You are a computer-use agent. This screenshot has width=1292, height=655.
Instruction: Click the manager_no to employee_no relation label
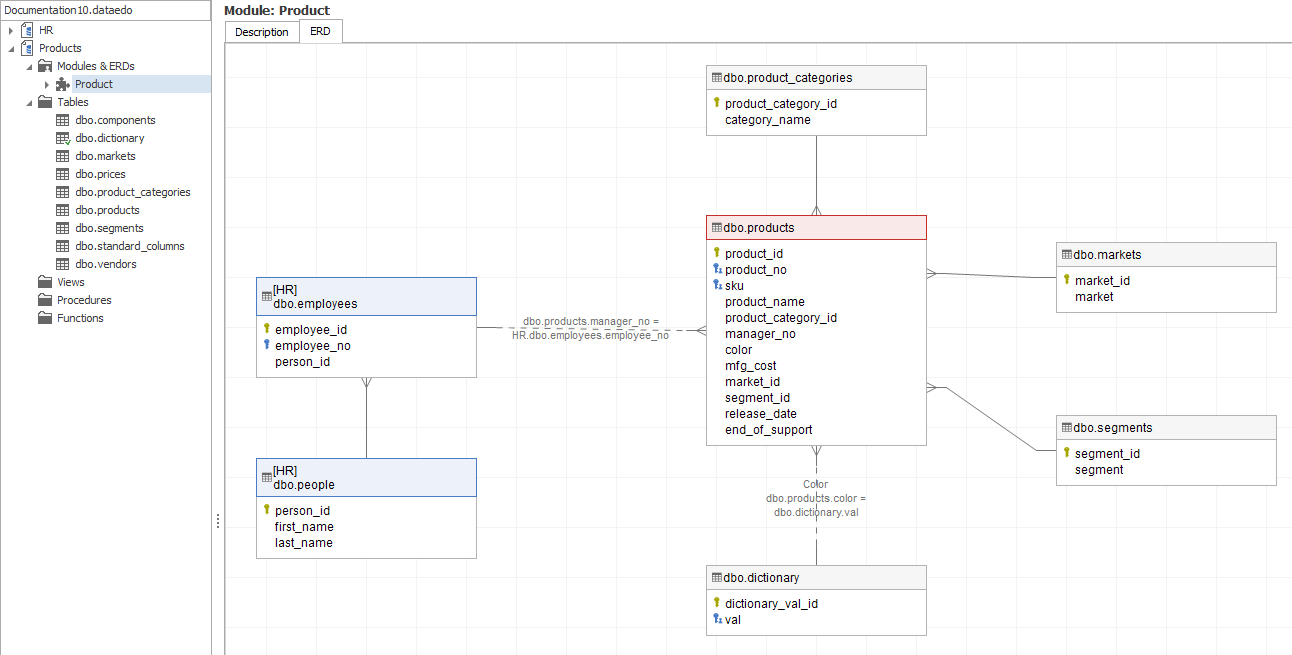point(590,329)
